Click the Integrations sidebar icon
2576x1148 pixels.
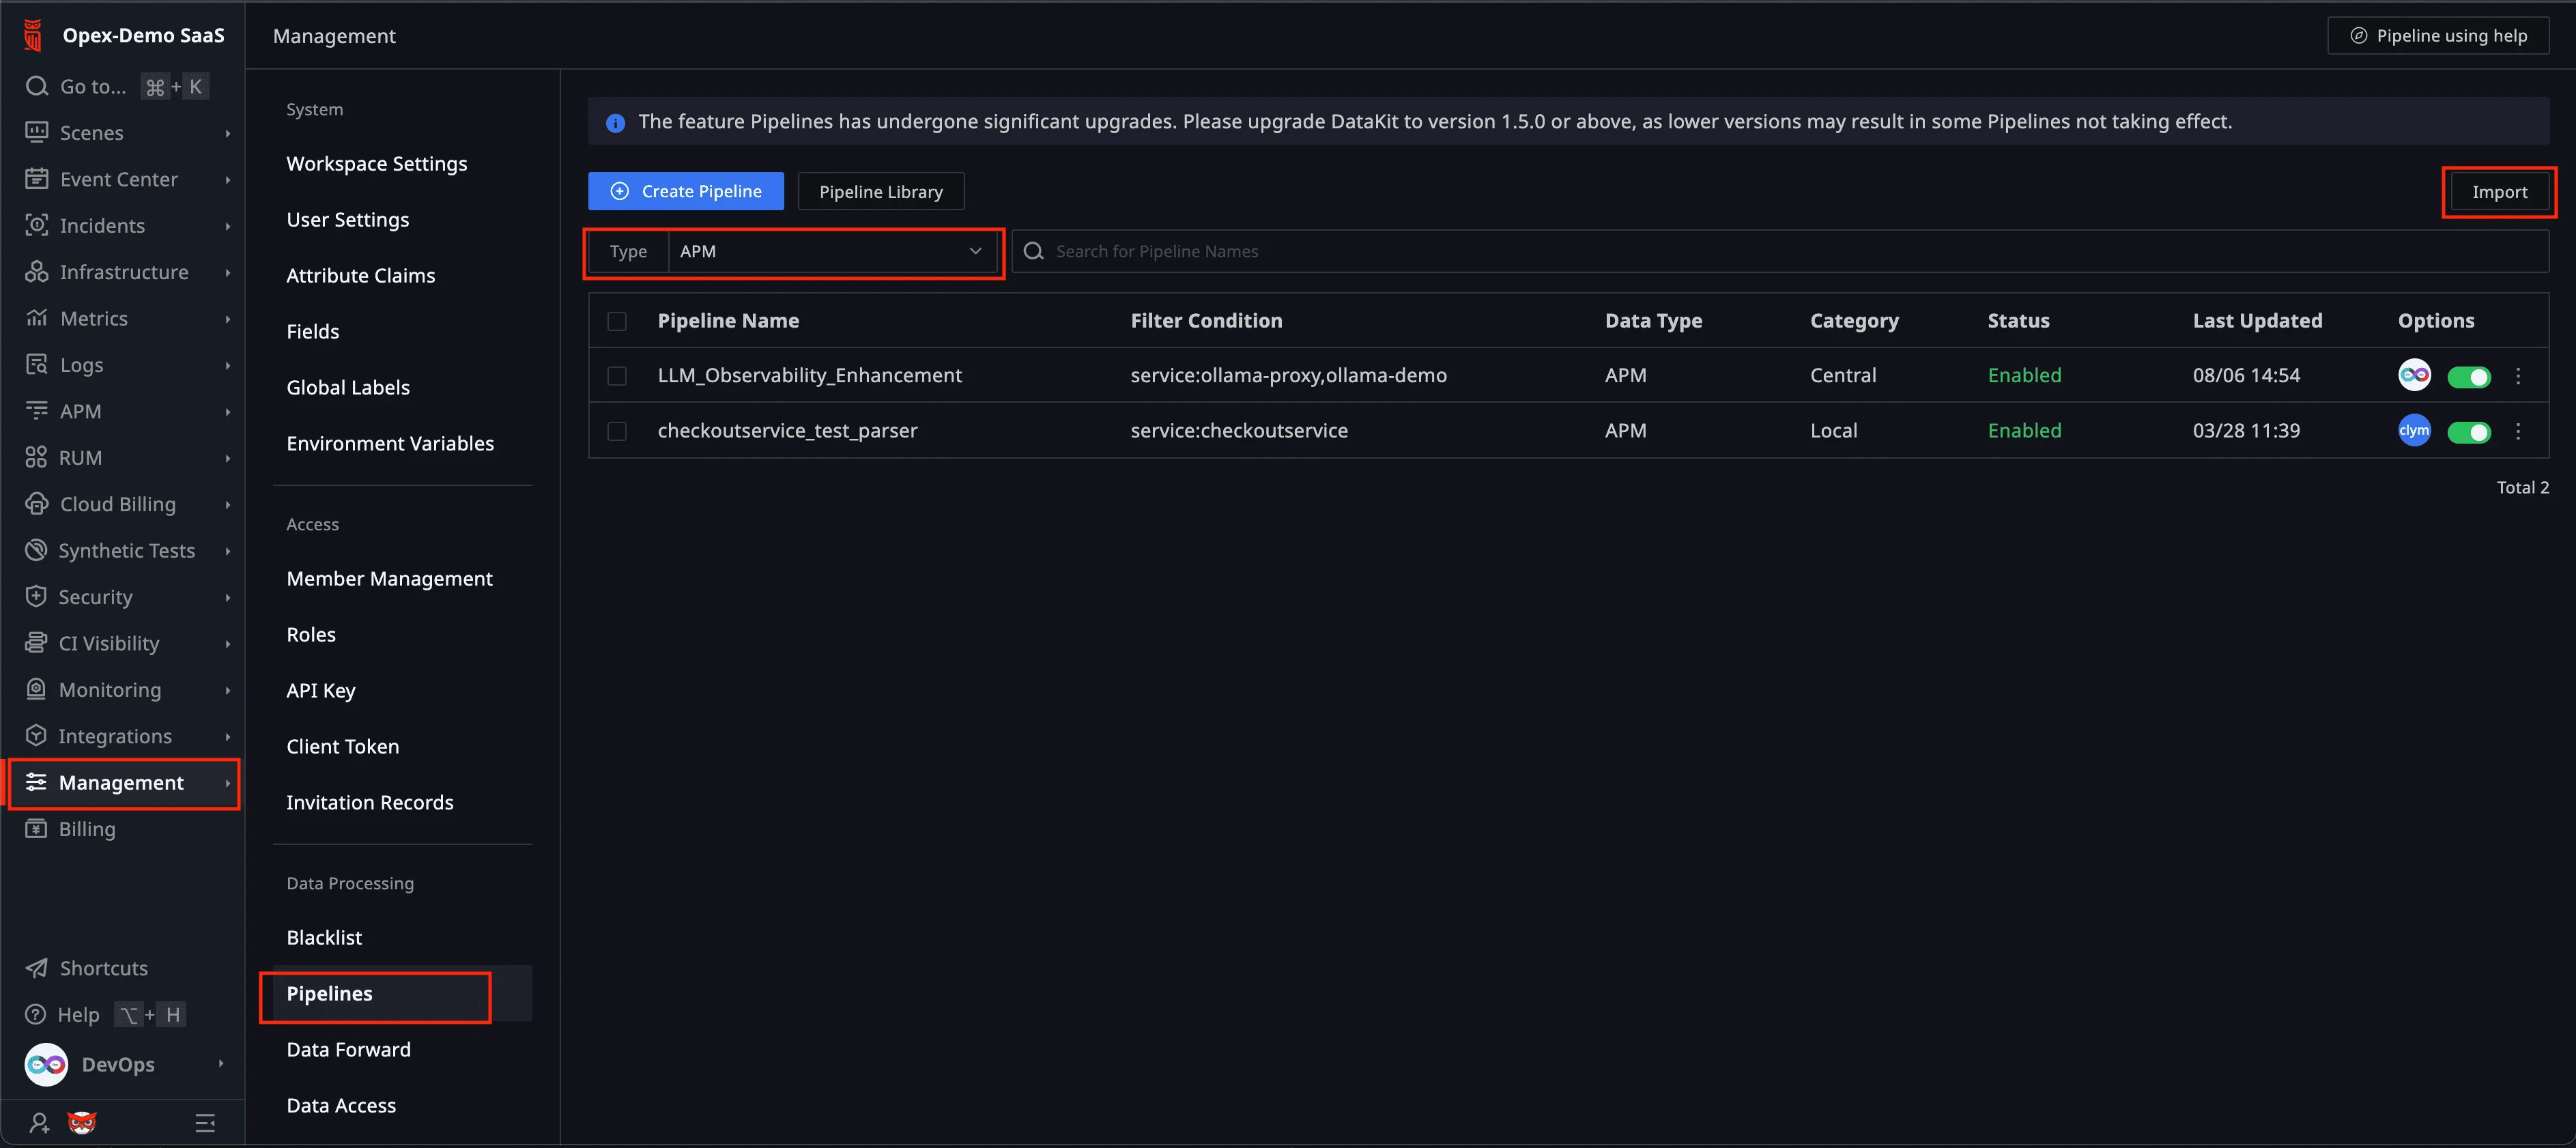36,736
